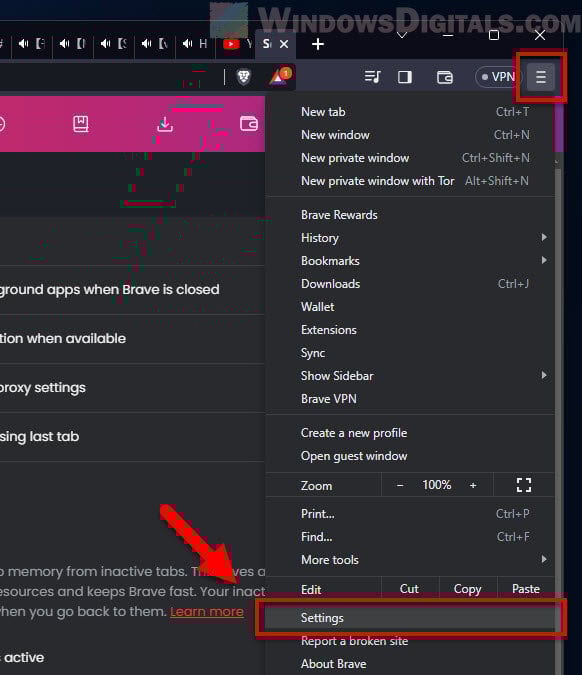Open the tab search chevron
The height and width of the screenshot is (675, 582).
tap(402, 35)
